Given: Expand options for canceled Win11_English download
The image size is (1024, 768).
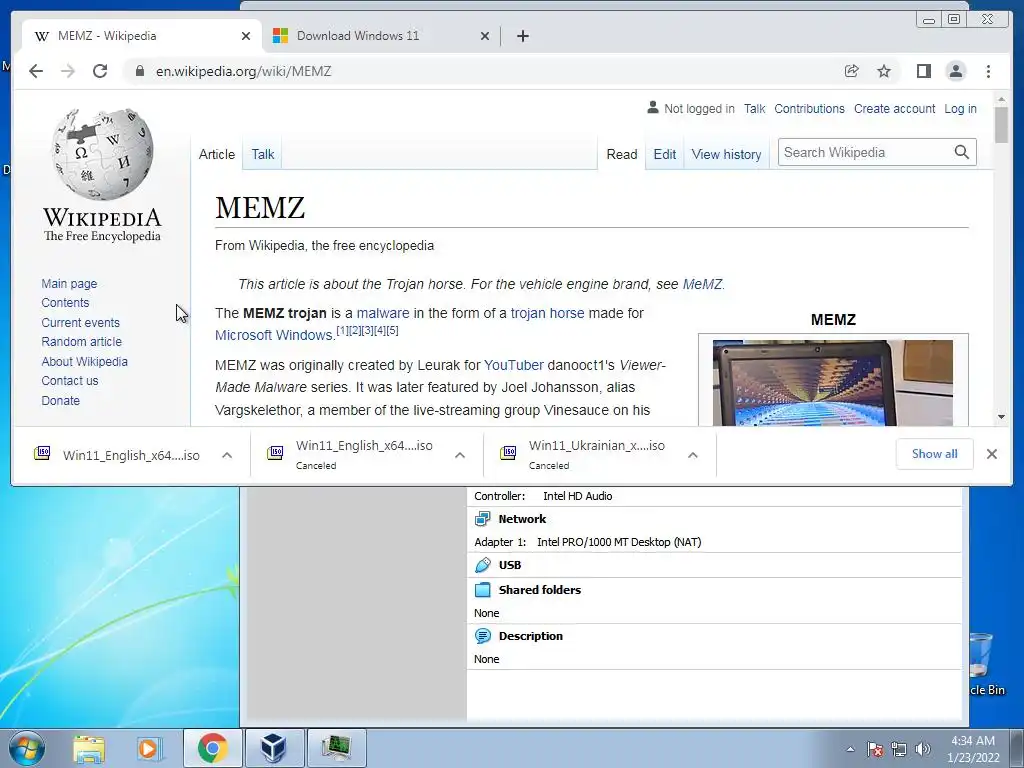Looking at the screenshot, I should pos(460,455).
